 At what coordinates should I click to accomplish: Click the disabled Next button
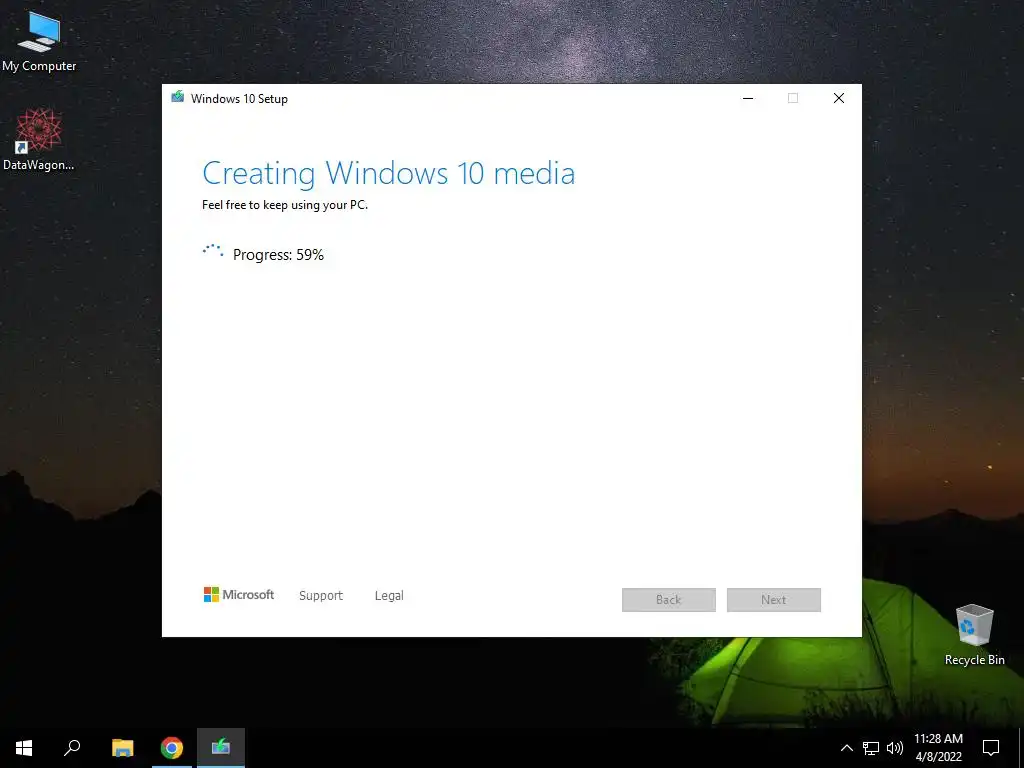[774, 600]
